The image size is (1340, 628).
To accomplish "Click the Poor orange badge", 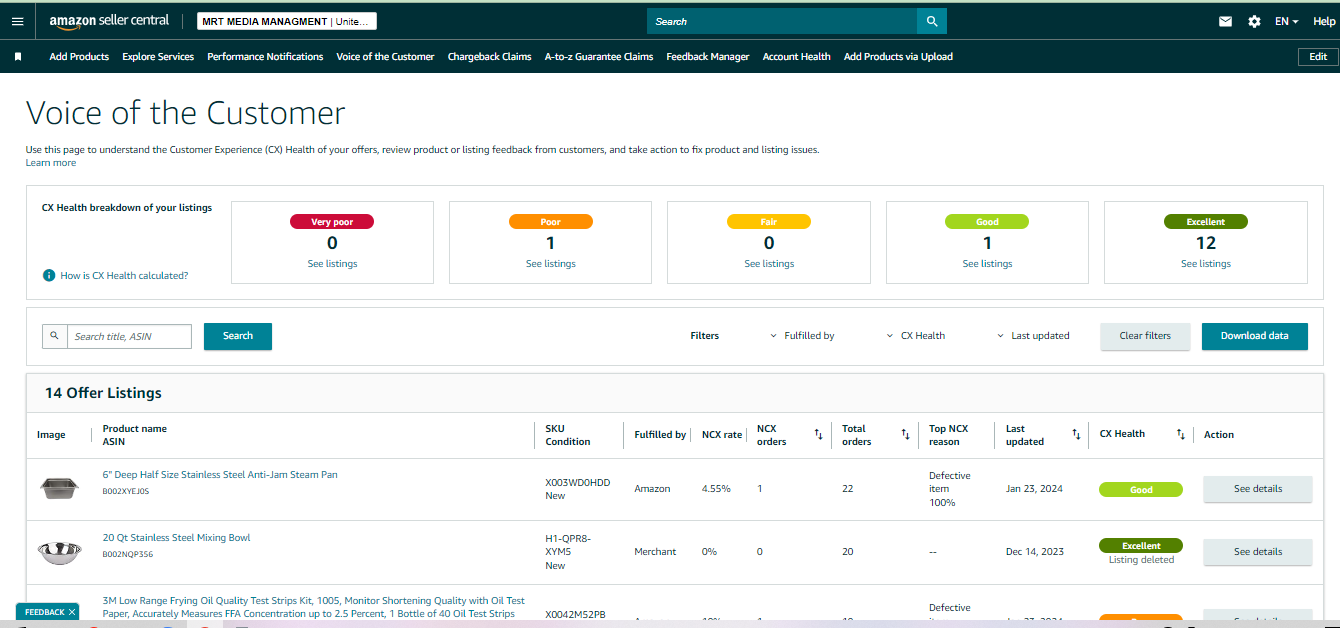I will 551,222.
